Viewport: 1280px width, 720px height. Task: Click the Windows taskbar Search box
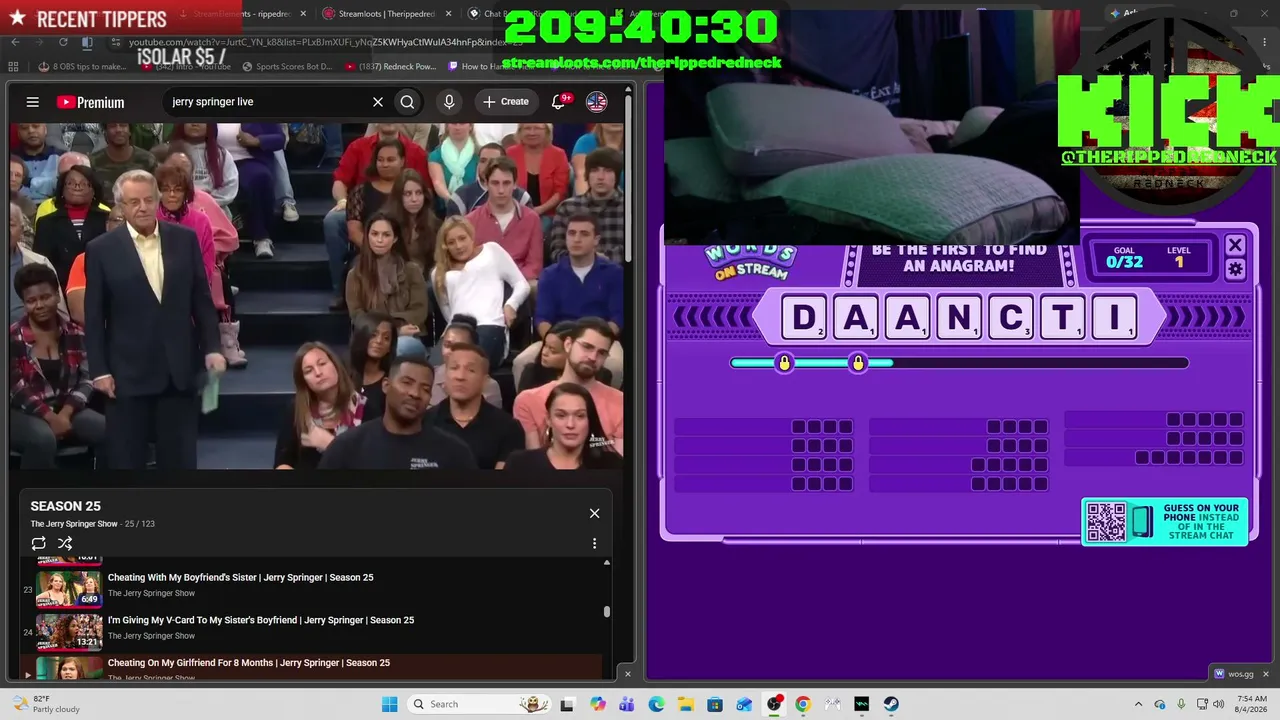pyautogui.click(x=481, y=704)
